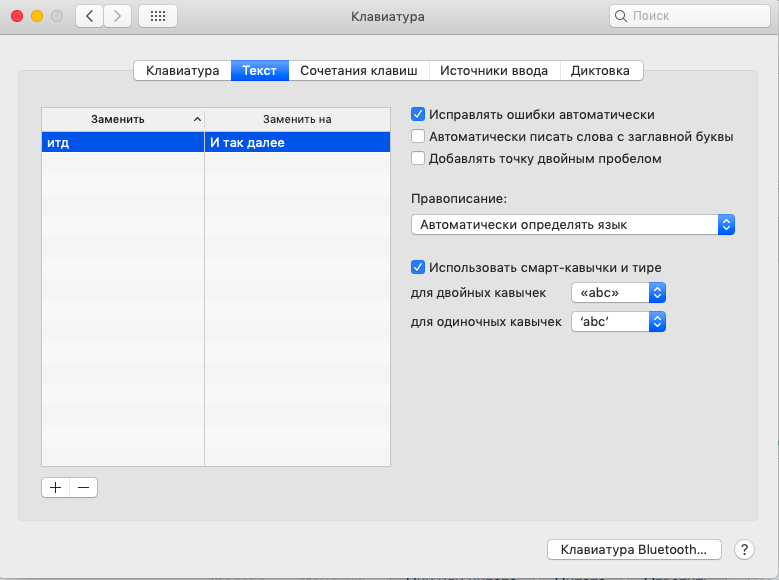Screen dimensions: 779x580
Task: Open the Диктовка tab
Action: [600, 71]
